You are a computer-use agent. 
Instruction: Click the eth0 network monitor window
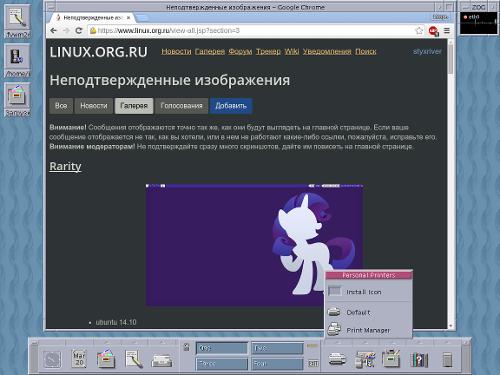(478, 23)
